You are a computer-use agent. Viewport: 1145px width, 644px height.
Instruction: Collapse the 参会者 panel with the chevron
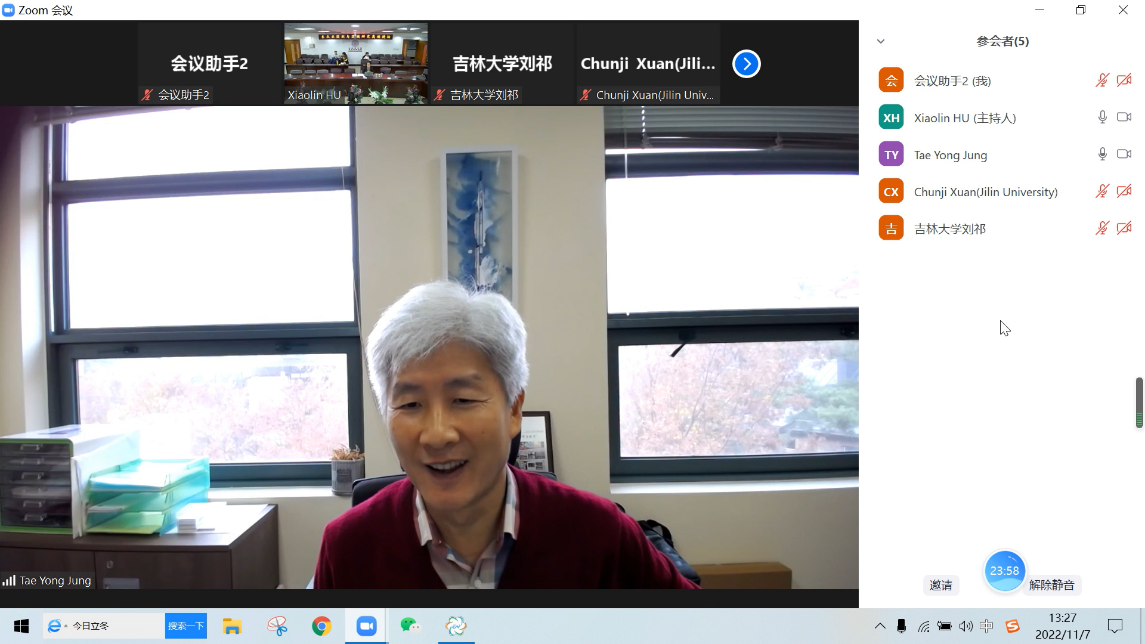click(x=881, y=42)
